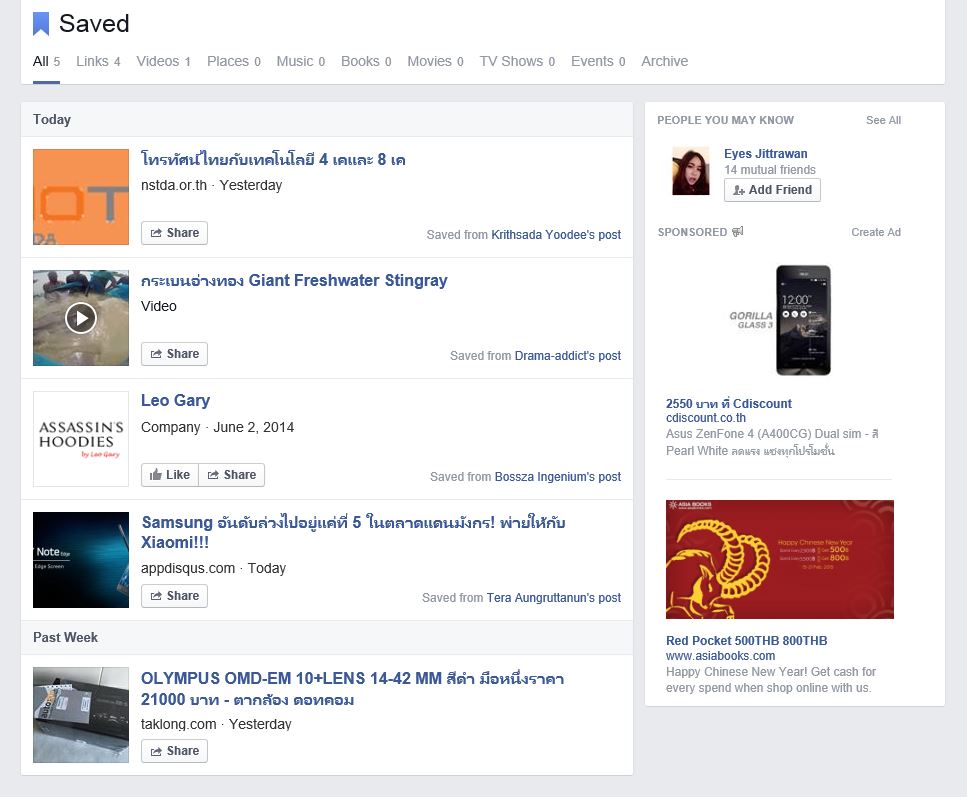Play the Giant Freshwater Stingray video

(x=81, y=318)
